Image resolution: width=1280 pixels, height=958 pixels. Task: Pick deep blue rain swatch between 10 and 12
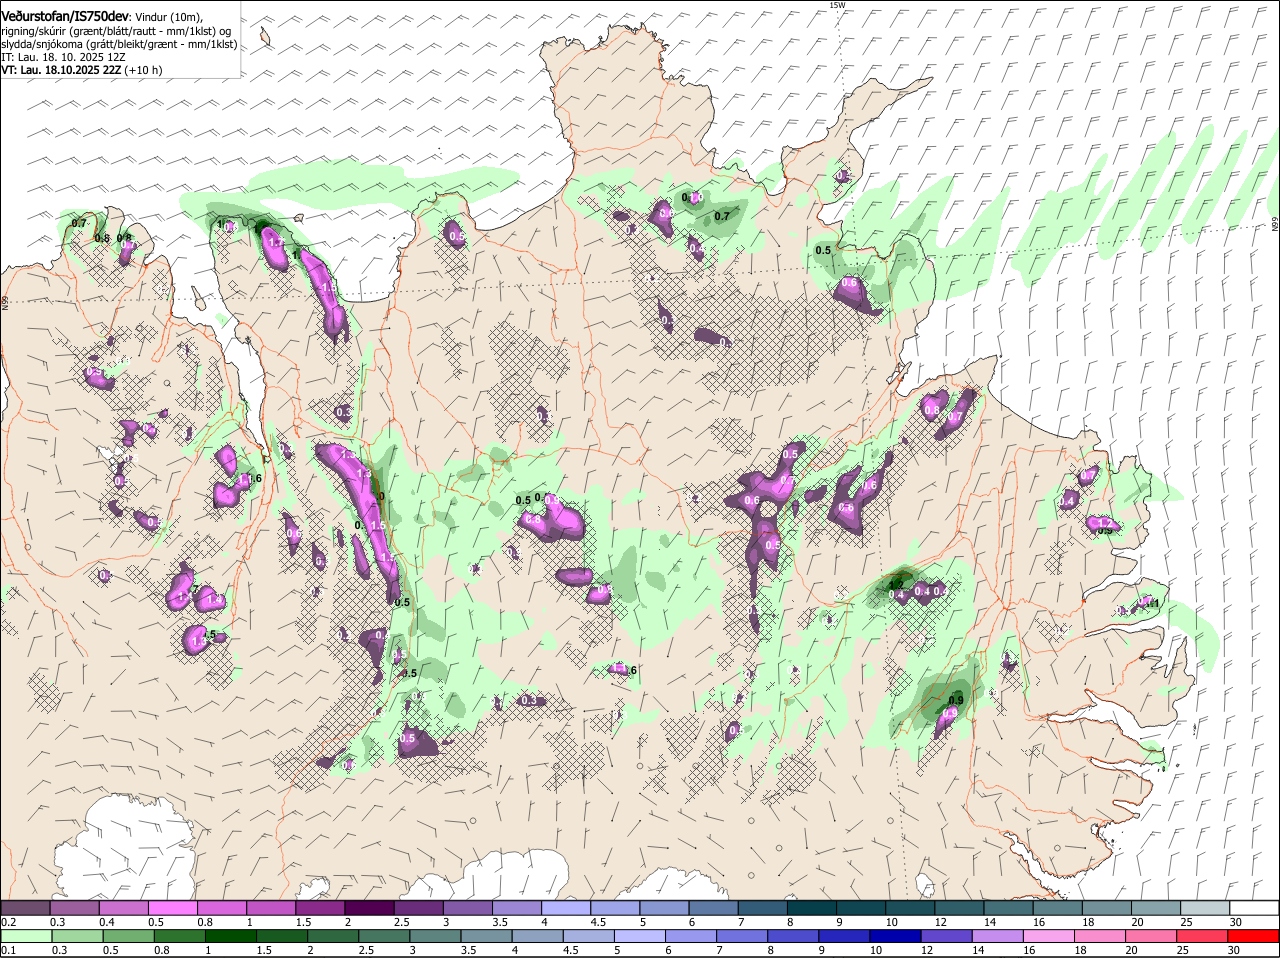click(x=896, y=936)
